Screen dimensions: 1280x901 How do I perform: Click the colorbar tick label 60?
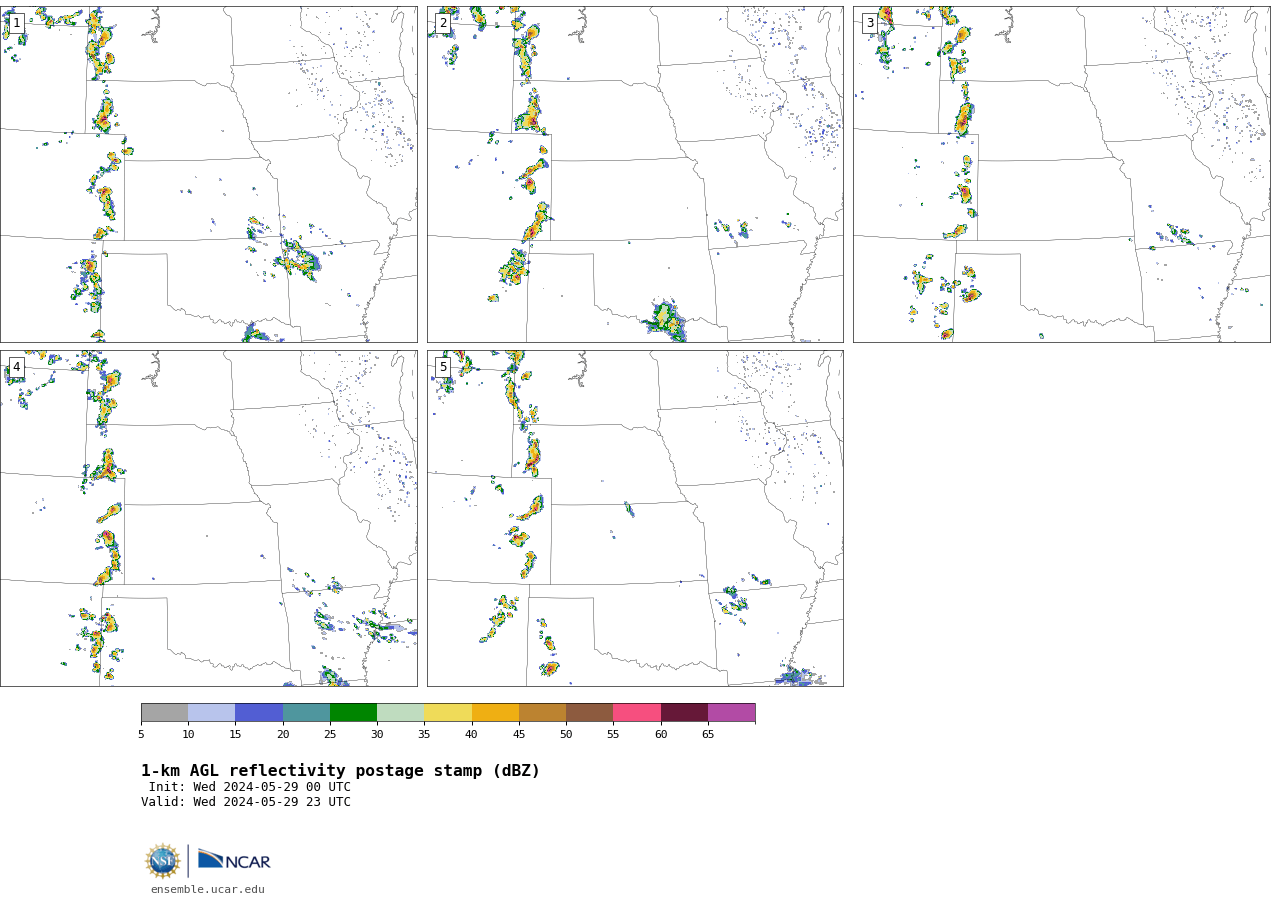[x=661, y=735]
